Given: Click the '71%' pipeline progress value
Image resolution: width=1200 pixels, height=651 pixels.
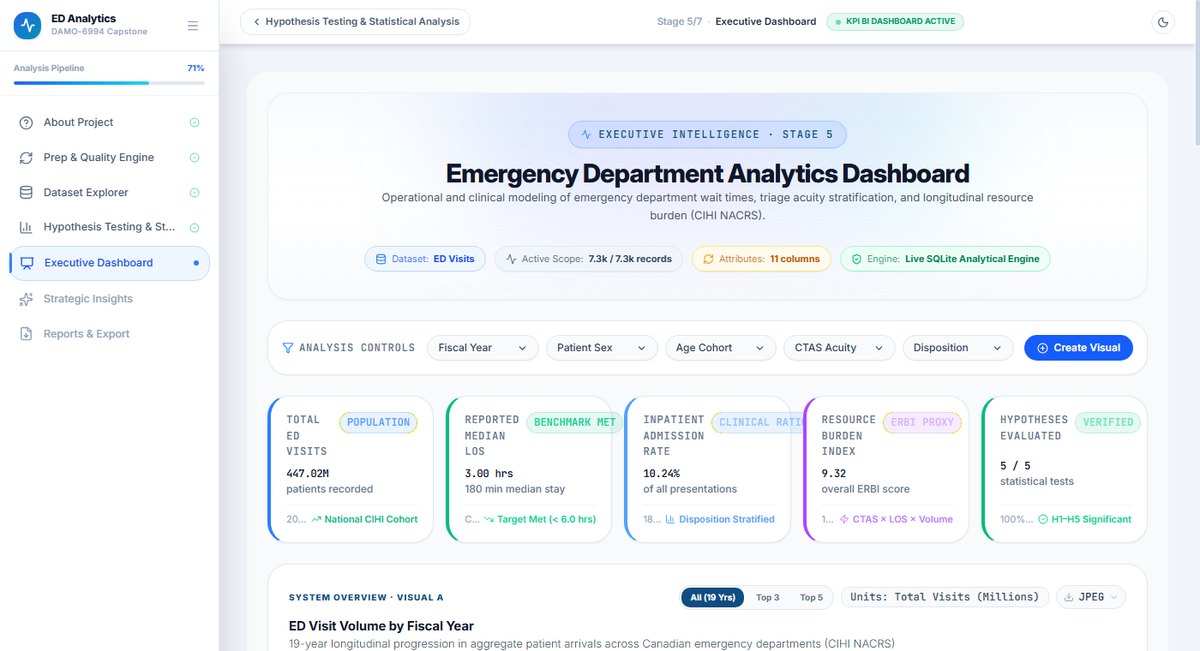Looking at the screenshot, I should pos(196,68).
